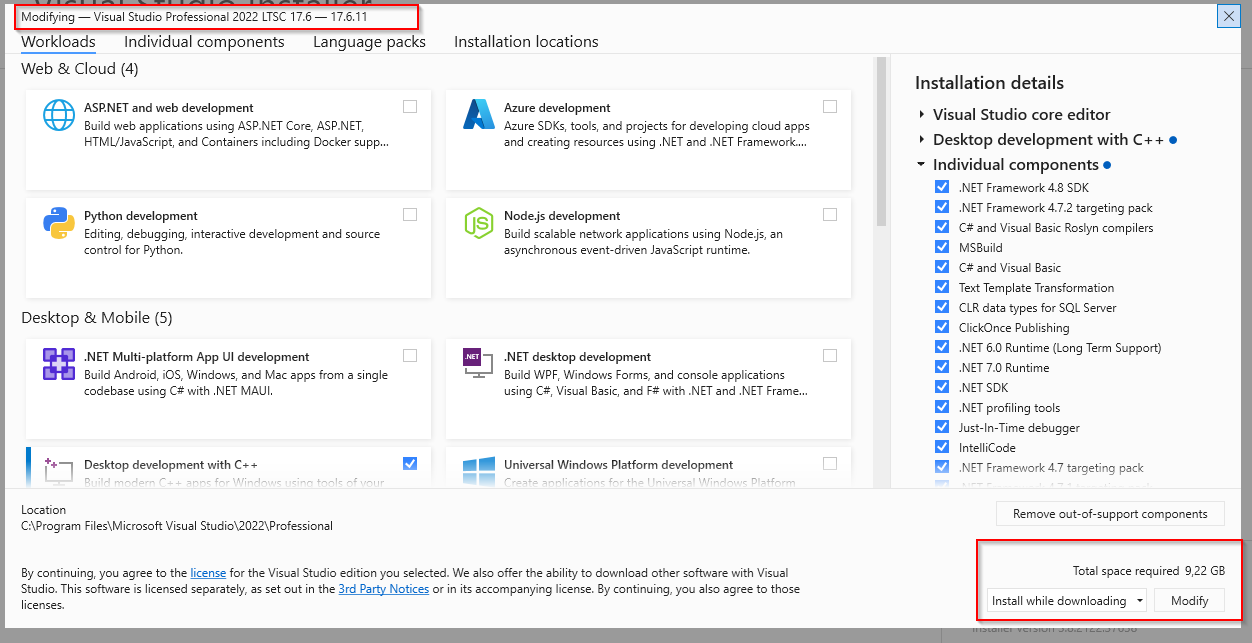This screenshot has width=1252, height=643.
Task: Click the Python development logo icon
Action: coord(59,223)
